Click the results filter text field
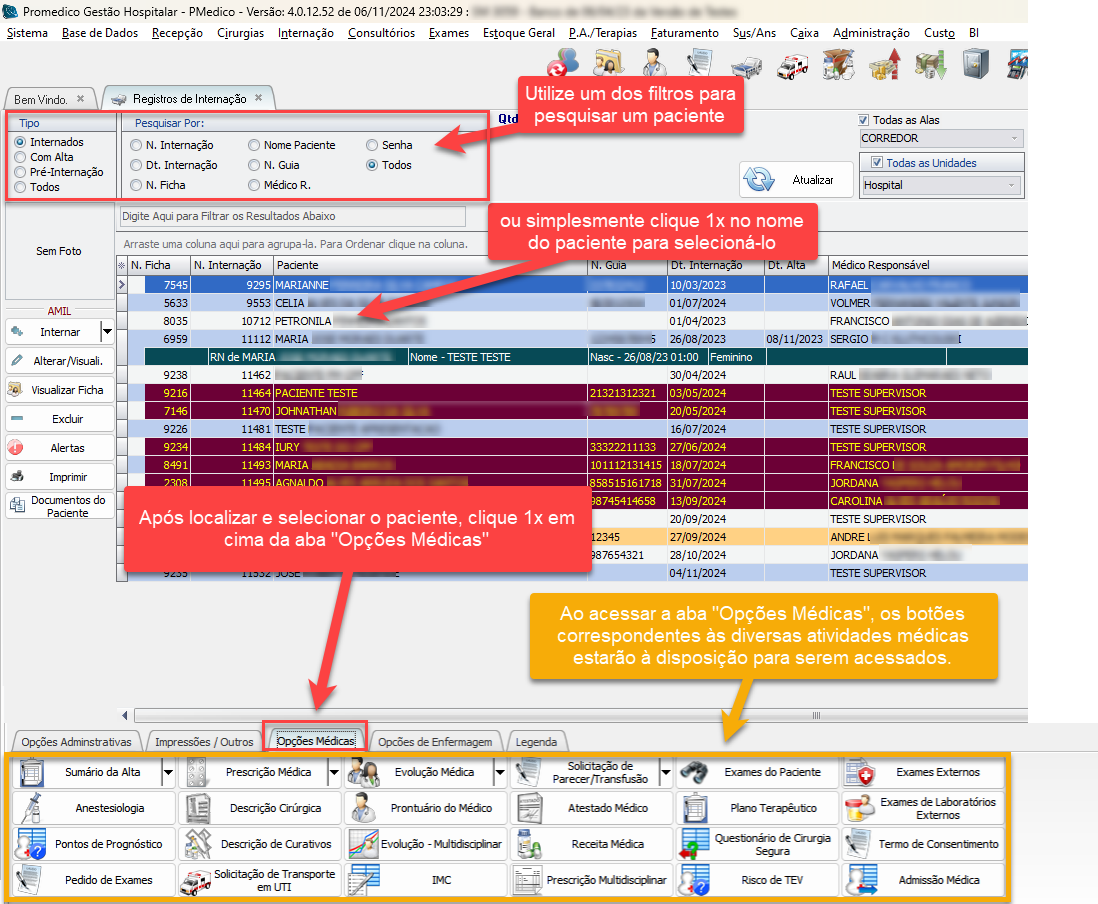Viewport: 1098px width, 904px height. tap(292, 216)
